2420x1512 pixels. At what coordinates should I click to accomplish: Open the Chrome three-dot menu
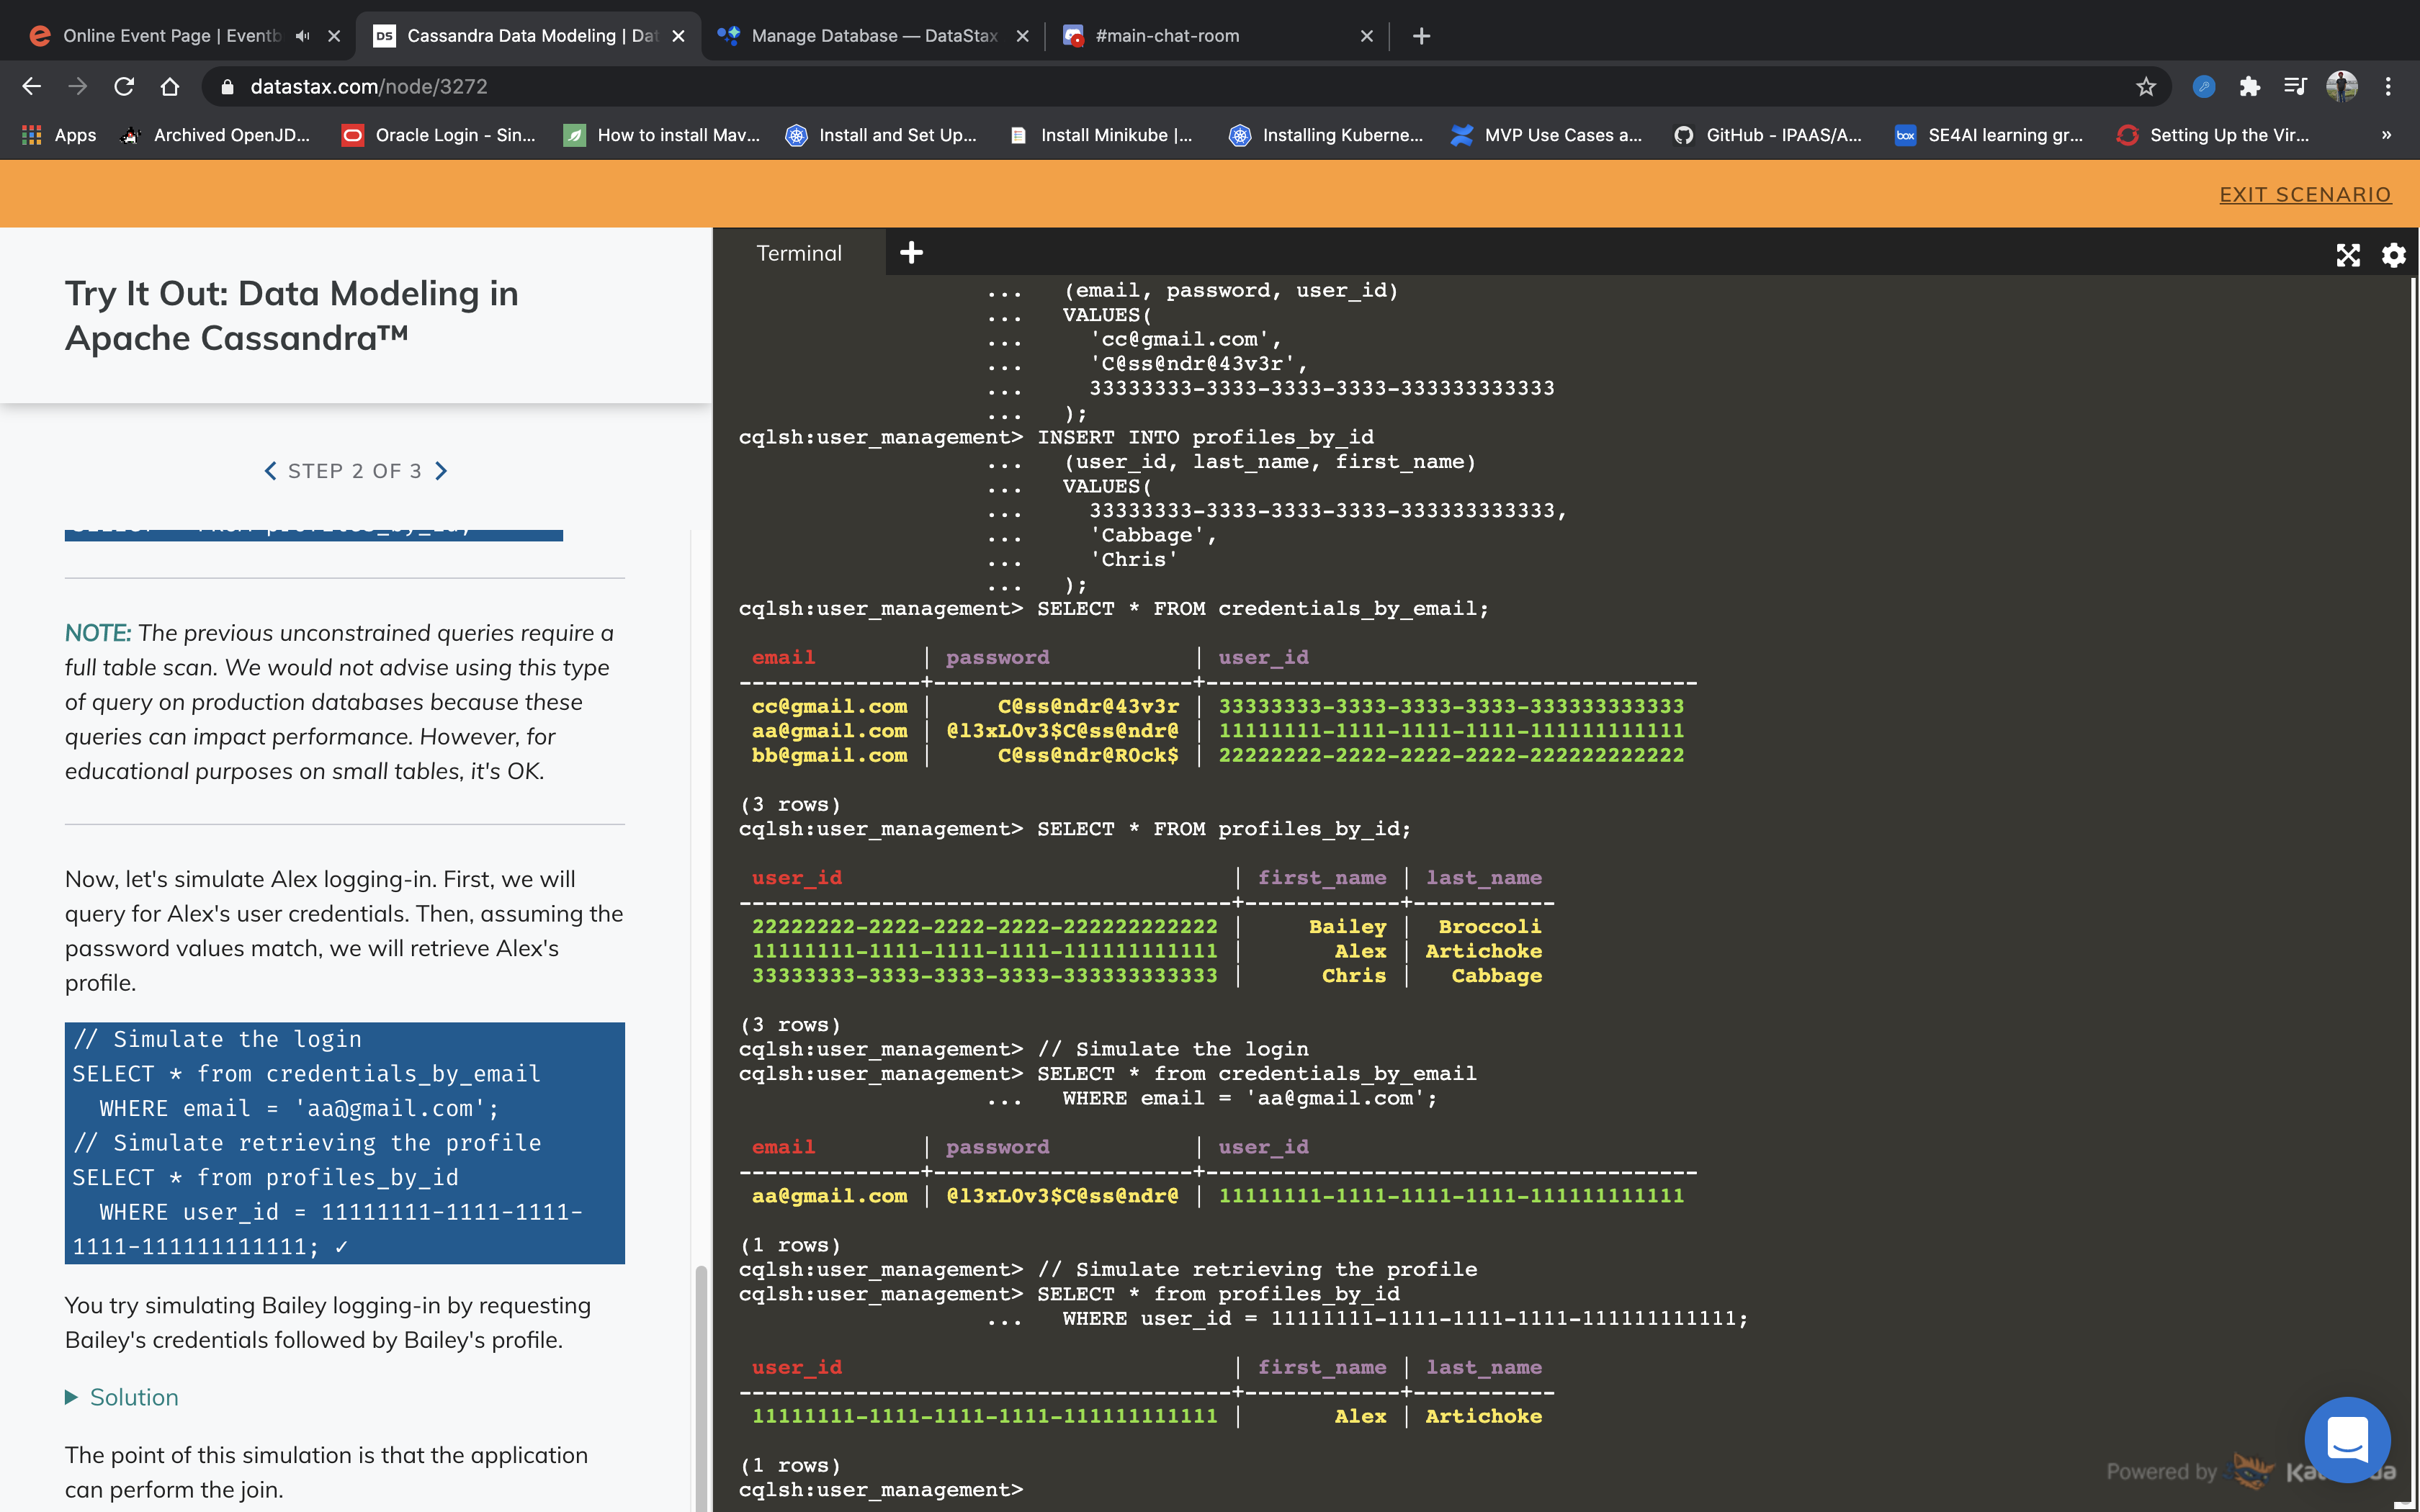2388,86
